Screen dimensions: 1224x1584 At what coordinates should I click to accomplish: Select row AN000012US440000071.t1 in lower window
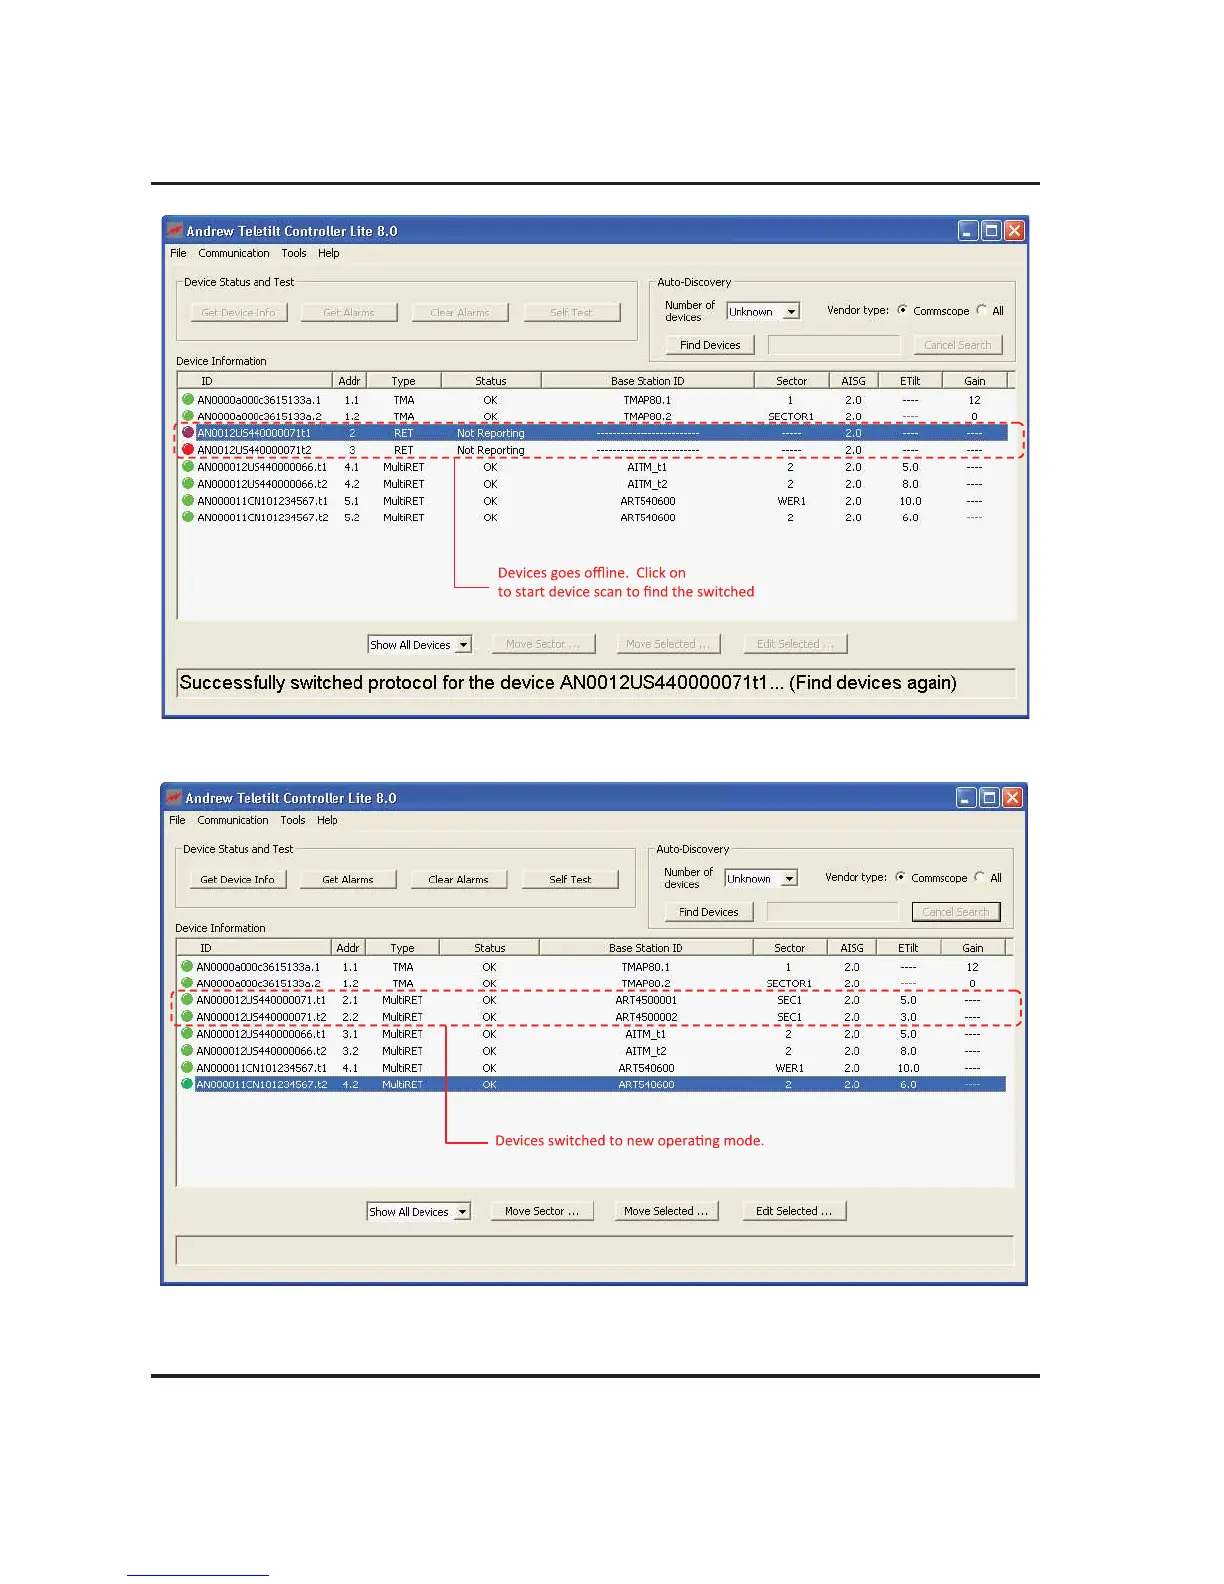[594, 1000]
